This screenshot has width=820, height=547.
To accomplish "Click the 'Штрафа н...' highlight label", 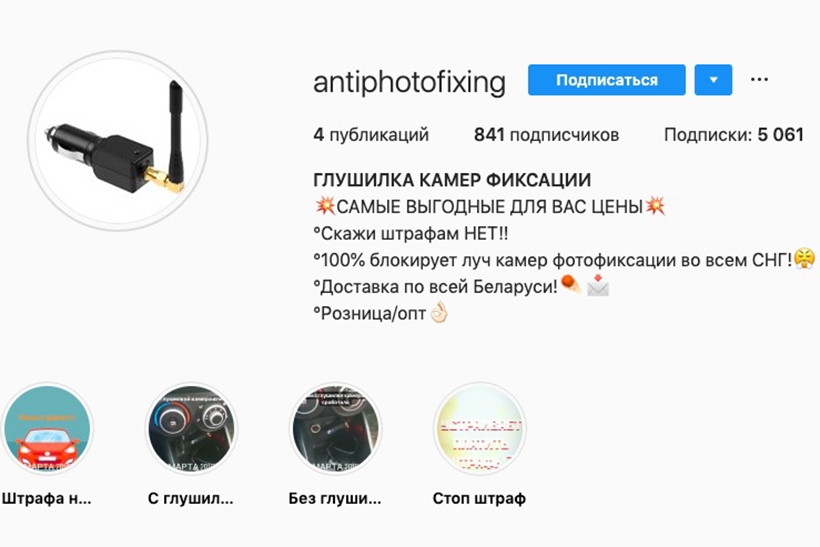I will [x=47, y=498].
